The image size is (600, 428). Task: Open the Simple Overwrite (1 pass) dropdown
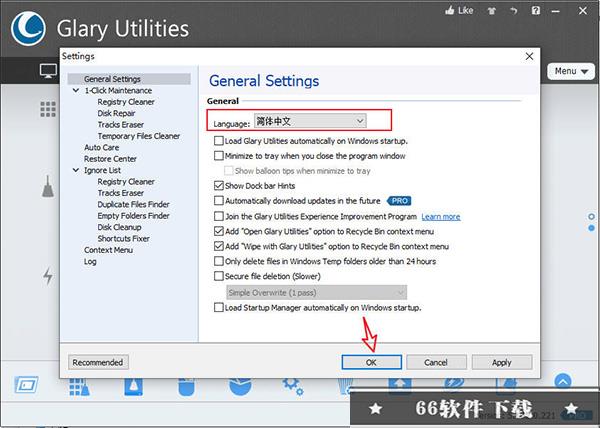pos(316,293)
